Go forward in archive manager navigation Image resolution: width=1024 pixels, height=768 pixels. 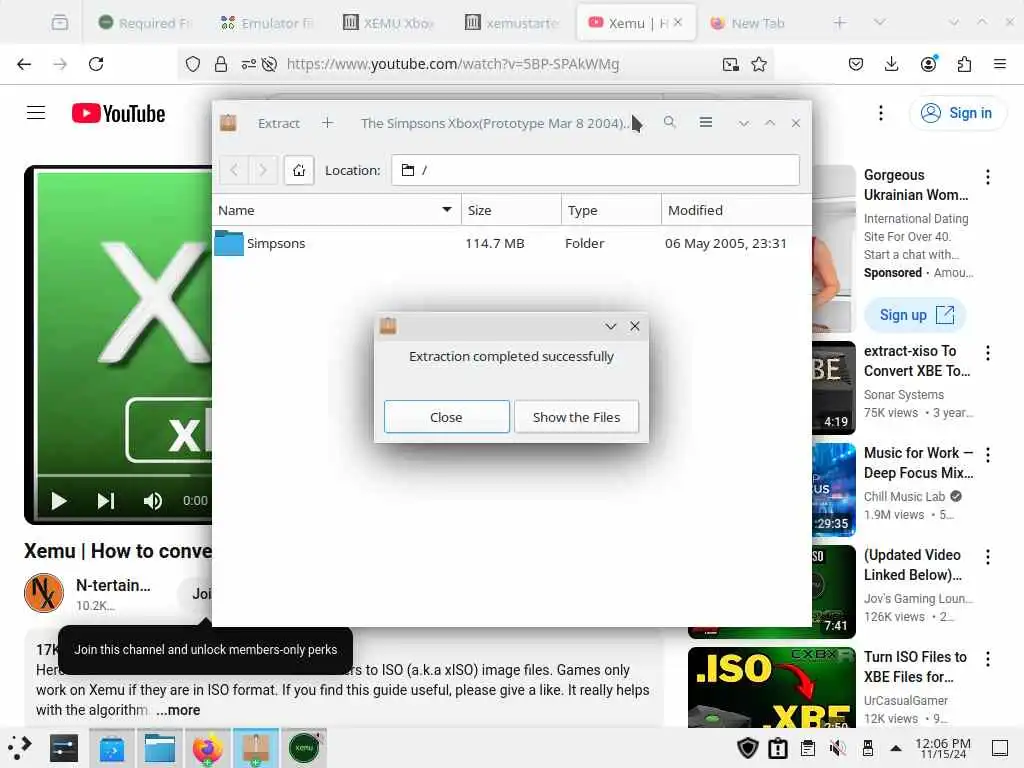click(x=263, y=170)
